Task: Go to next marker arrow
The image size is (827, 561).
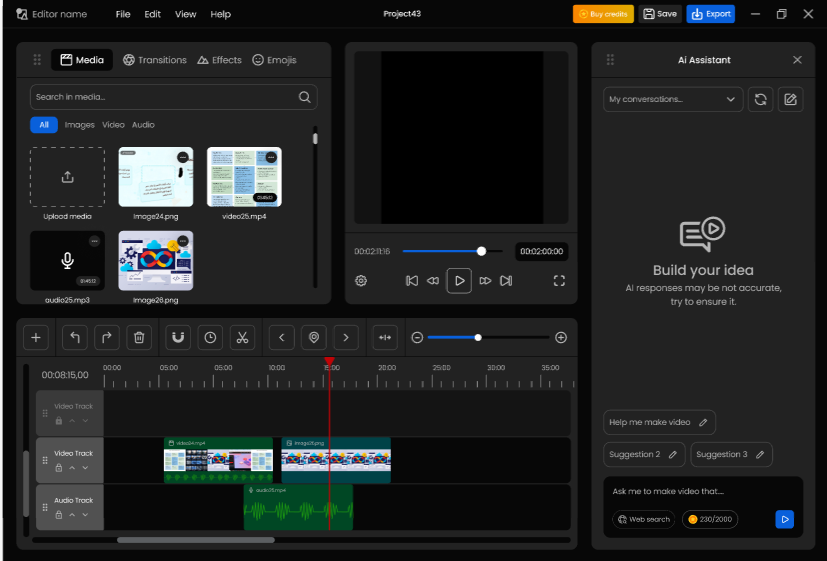Action: [346, 337]
